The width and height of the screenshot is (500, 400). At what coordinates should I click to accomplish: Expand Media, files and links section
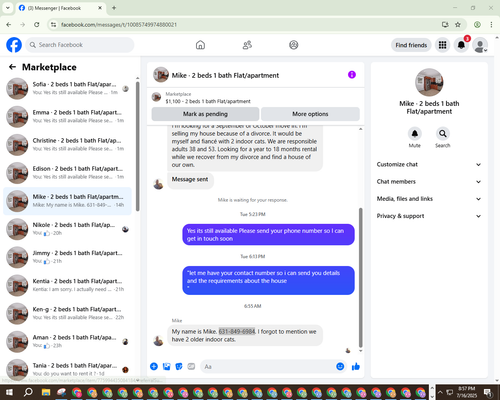point(429,199)
